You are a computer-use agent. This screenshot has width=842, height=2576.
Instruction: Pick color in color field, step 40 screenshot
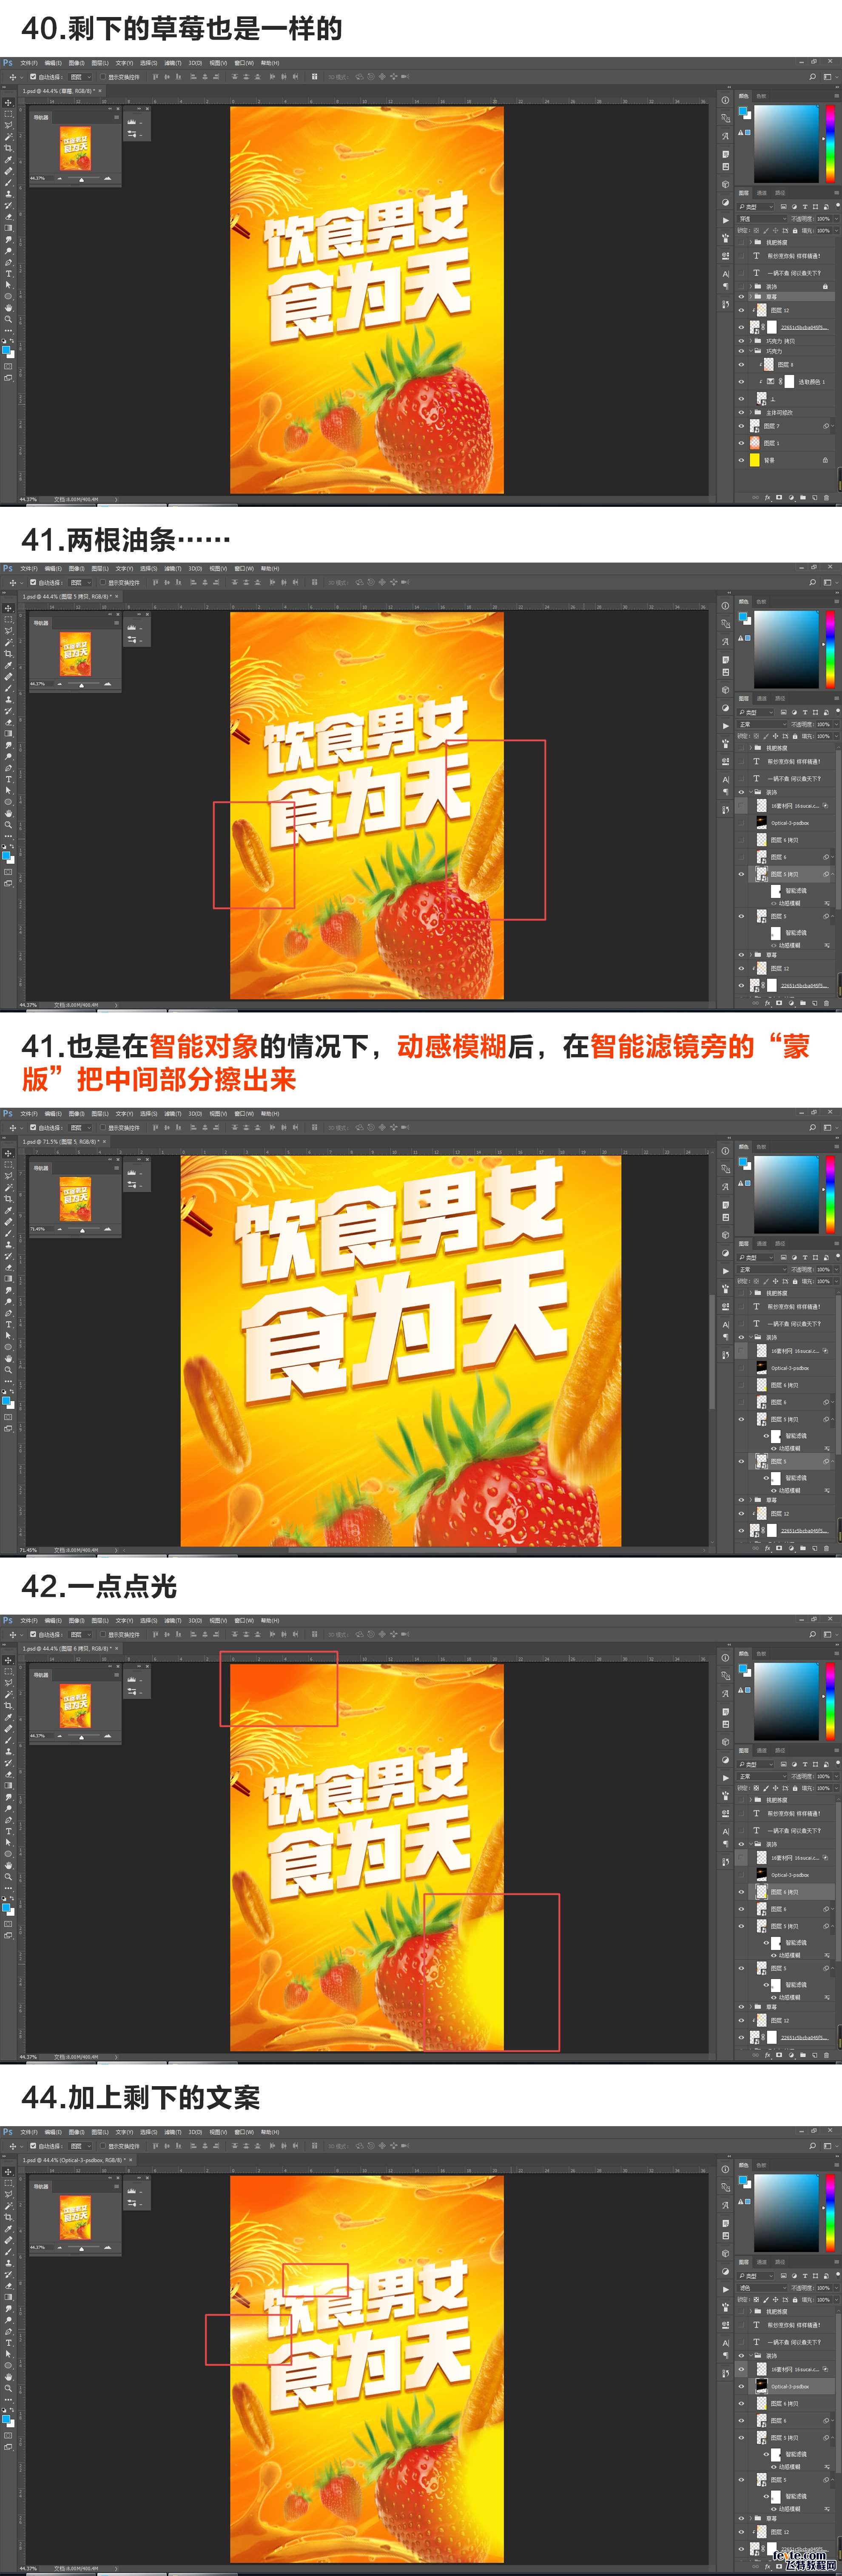(x=787, y=144)
